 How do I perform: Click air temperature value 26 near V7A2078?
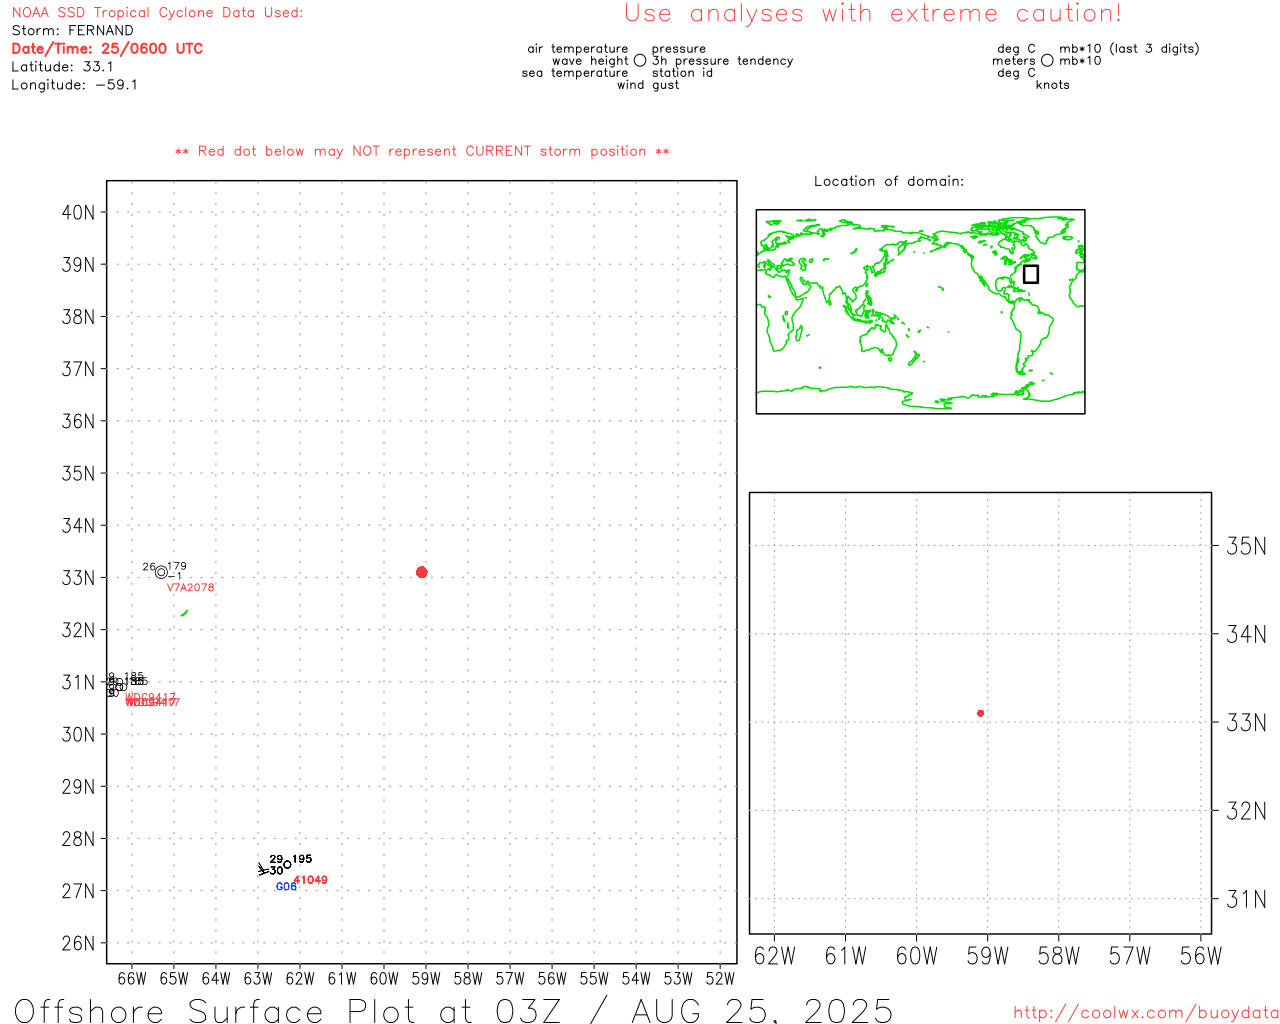point(149,566)
